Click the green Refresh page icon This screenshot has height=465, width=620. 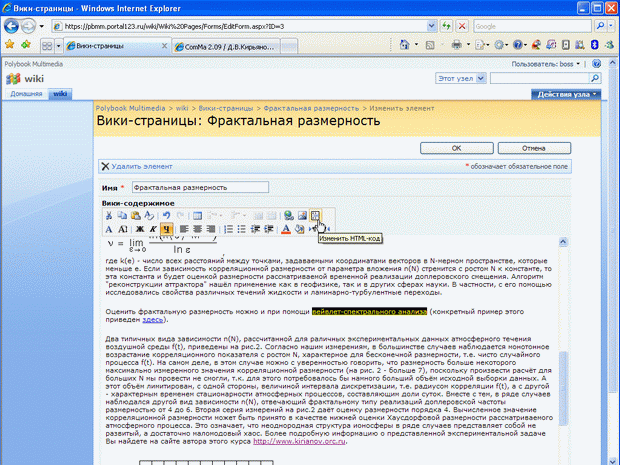(x=446, y=26)
